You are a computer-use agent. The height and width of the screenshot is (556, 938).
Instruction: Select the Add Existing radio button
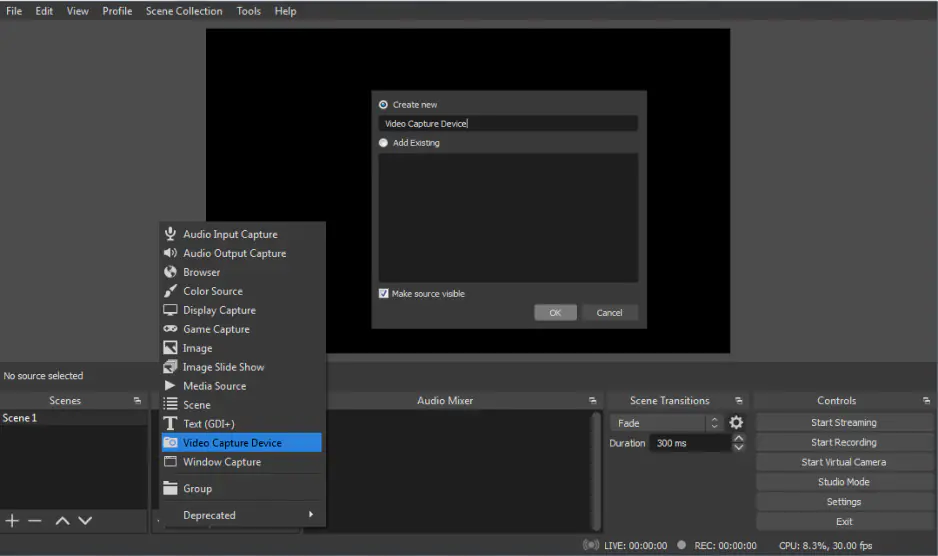tap(384, 143)
